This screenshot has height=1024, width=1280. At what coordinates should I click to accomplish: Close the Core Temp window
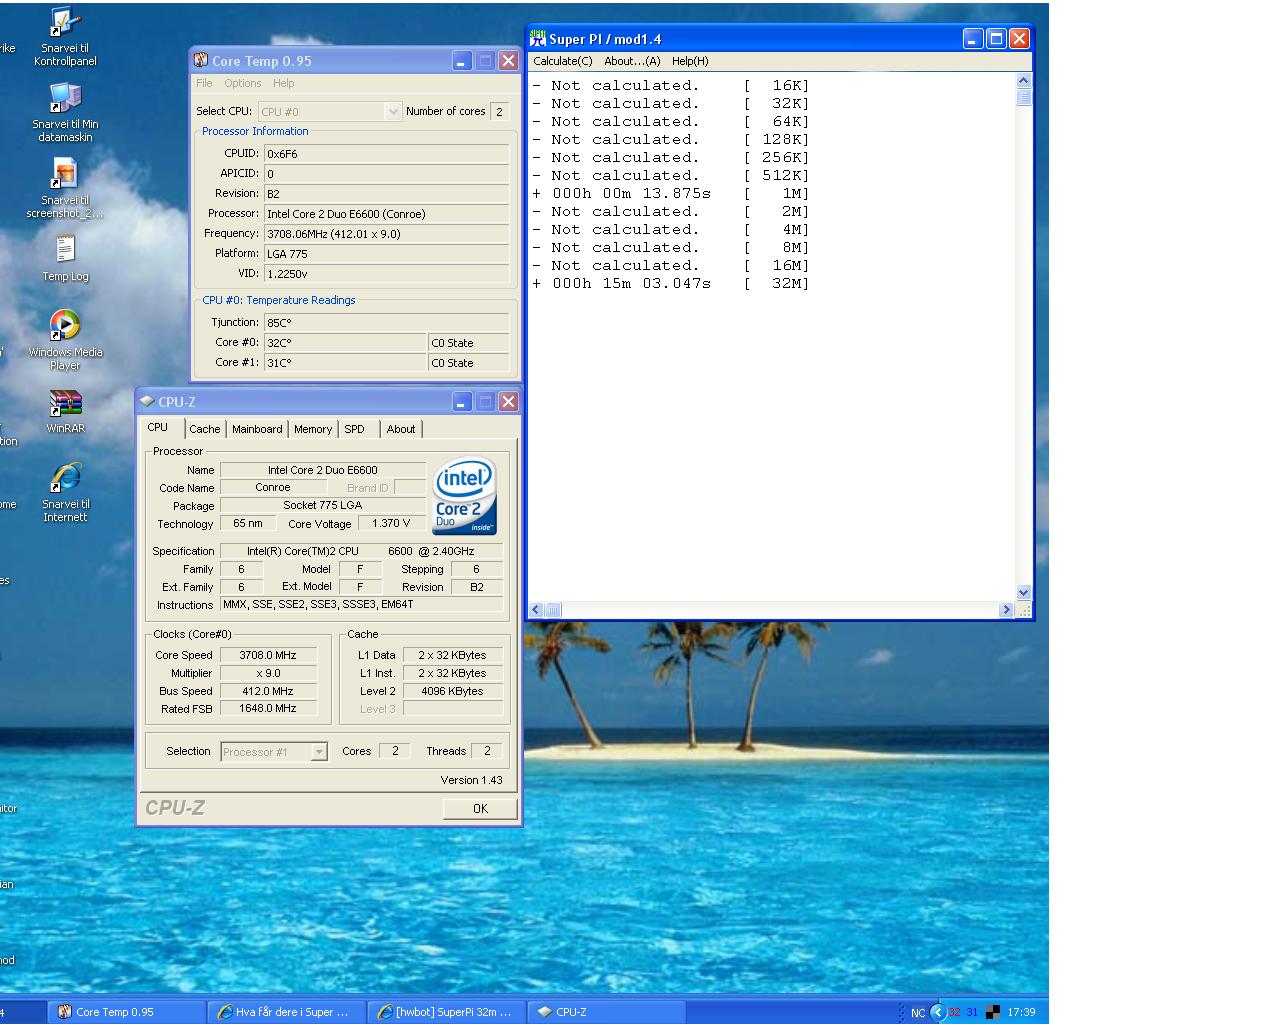[x=508, y=61]
